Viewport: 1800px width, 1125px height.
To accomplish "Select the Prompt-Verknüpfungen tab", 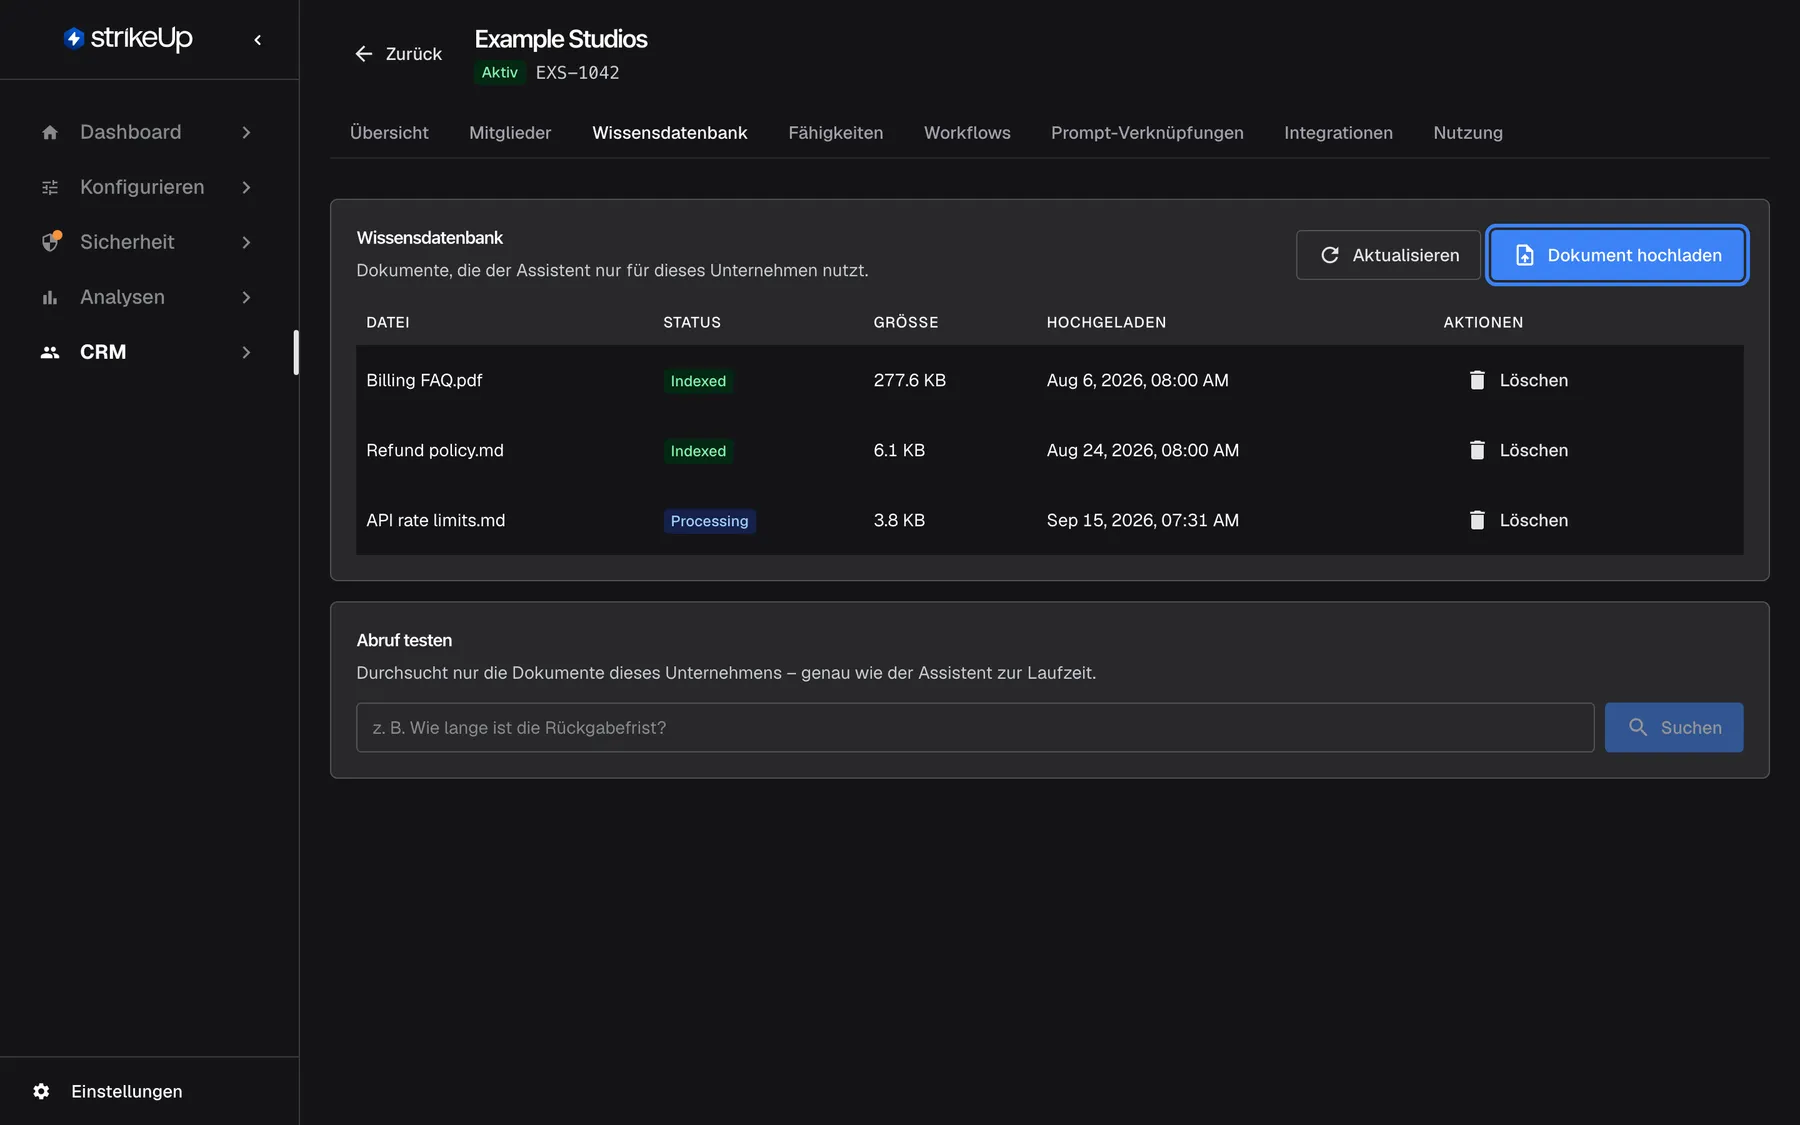I will point(1147,133).
